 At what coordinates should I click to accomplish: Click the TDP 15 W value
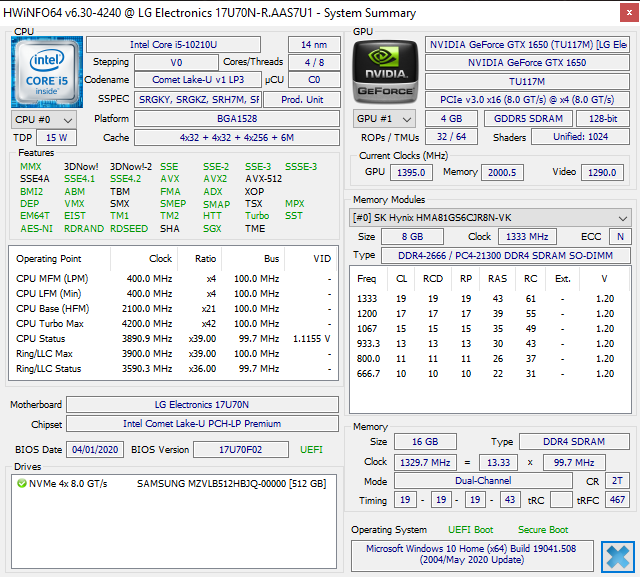[x=56, y=138]
